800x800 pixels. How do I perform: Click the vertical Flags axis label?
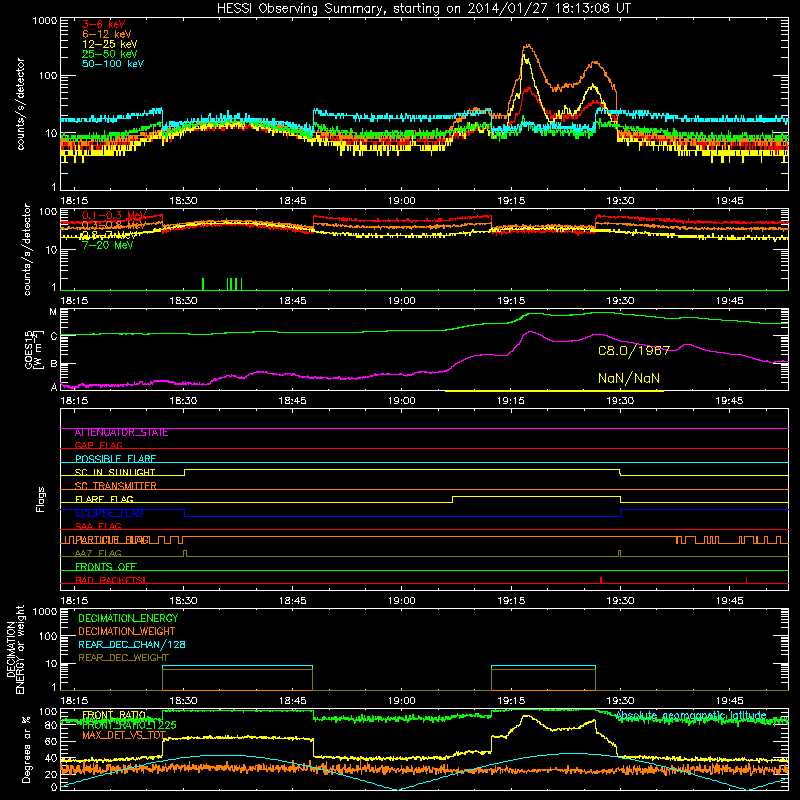click(41, 499)
